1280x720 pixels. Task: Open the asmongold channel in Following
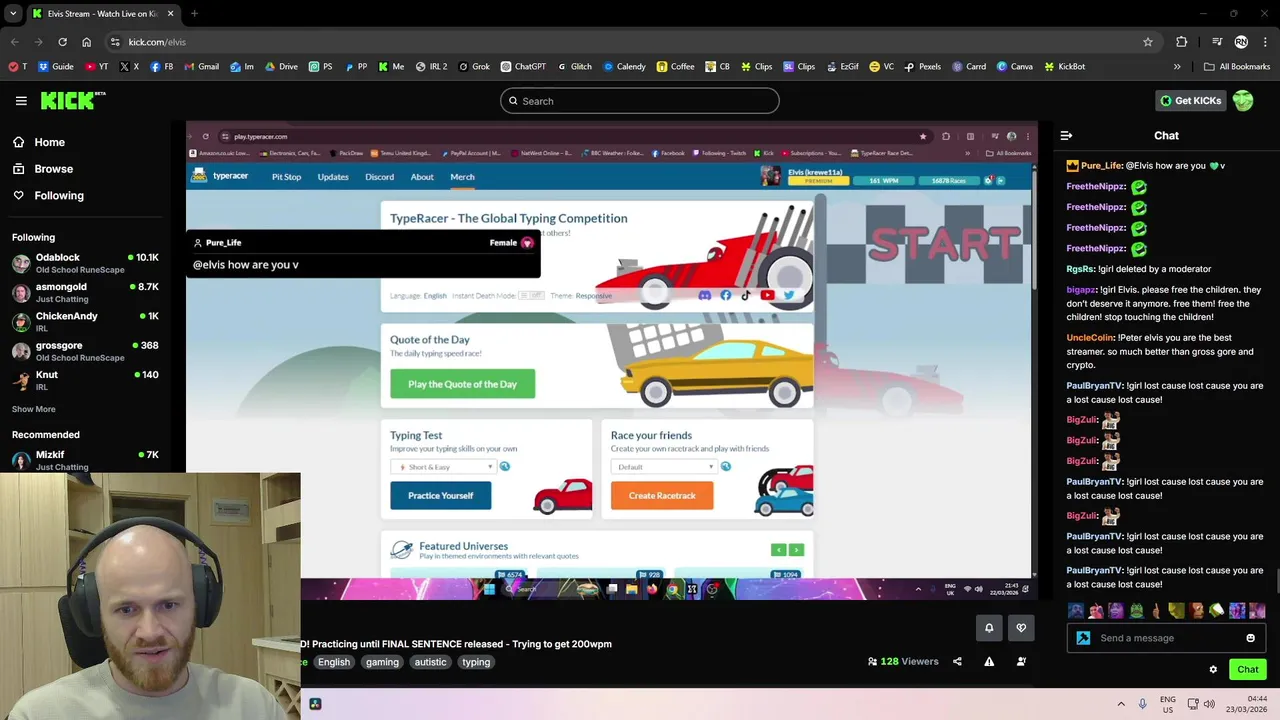pos(85,292)
